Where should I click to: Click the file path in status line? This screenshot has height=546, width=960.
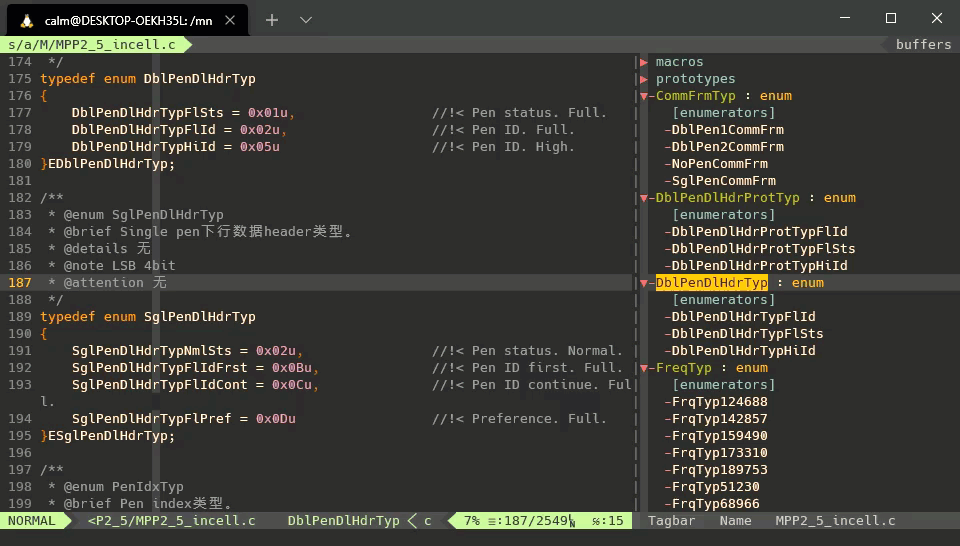171,521
